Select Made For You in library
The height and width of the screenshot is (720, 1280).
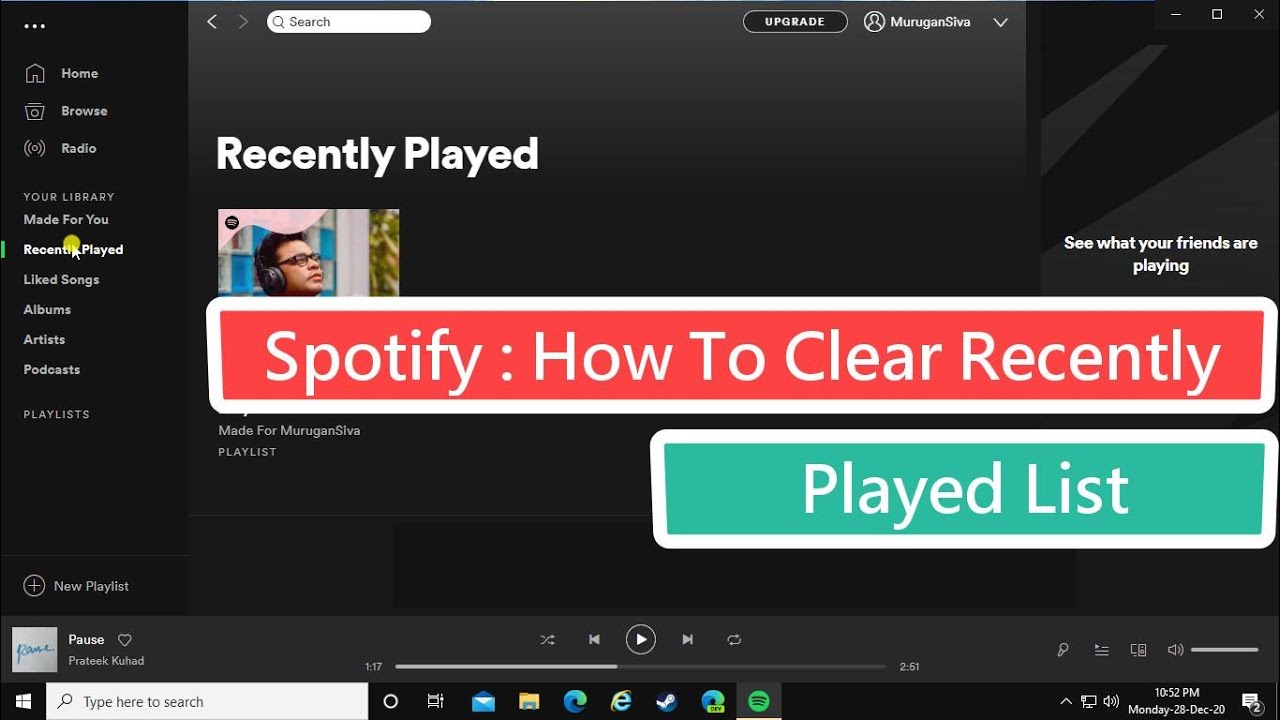coord(66,220)
